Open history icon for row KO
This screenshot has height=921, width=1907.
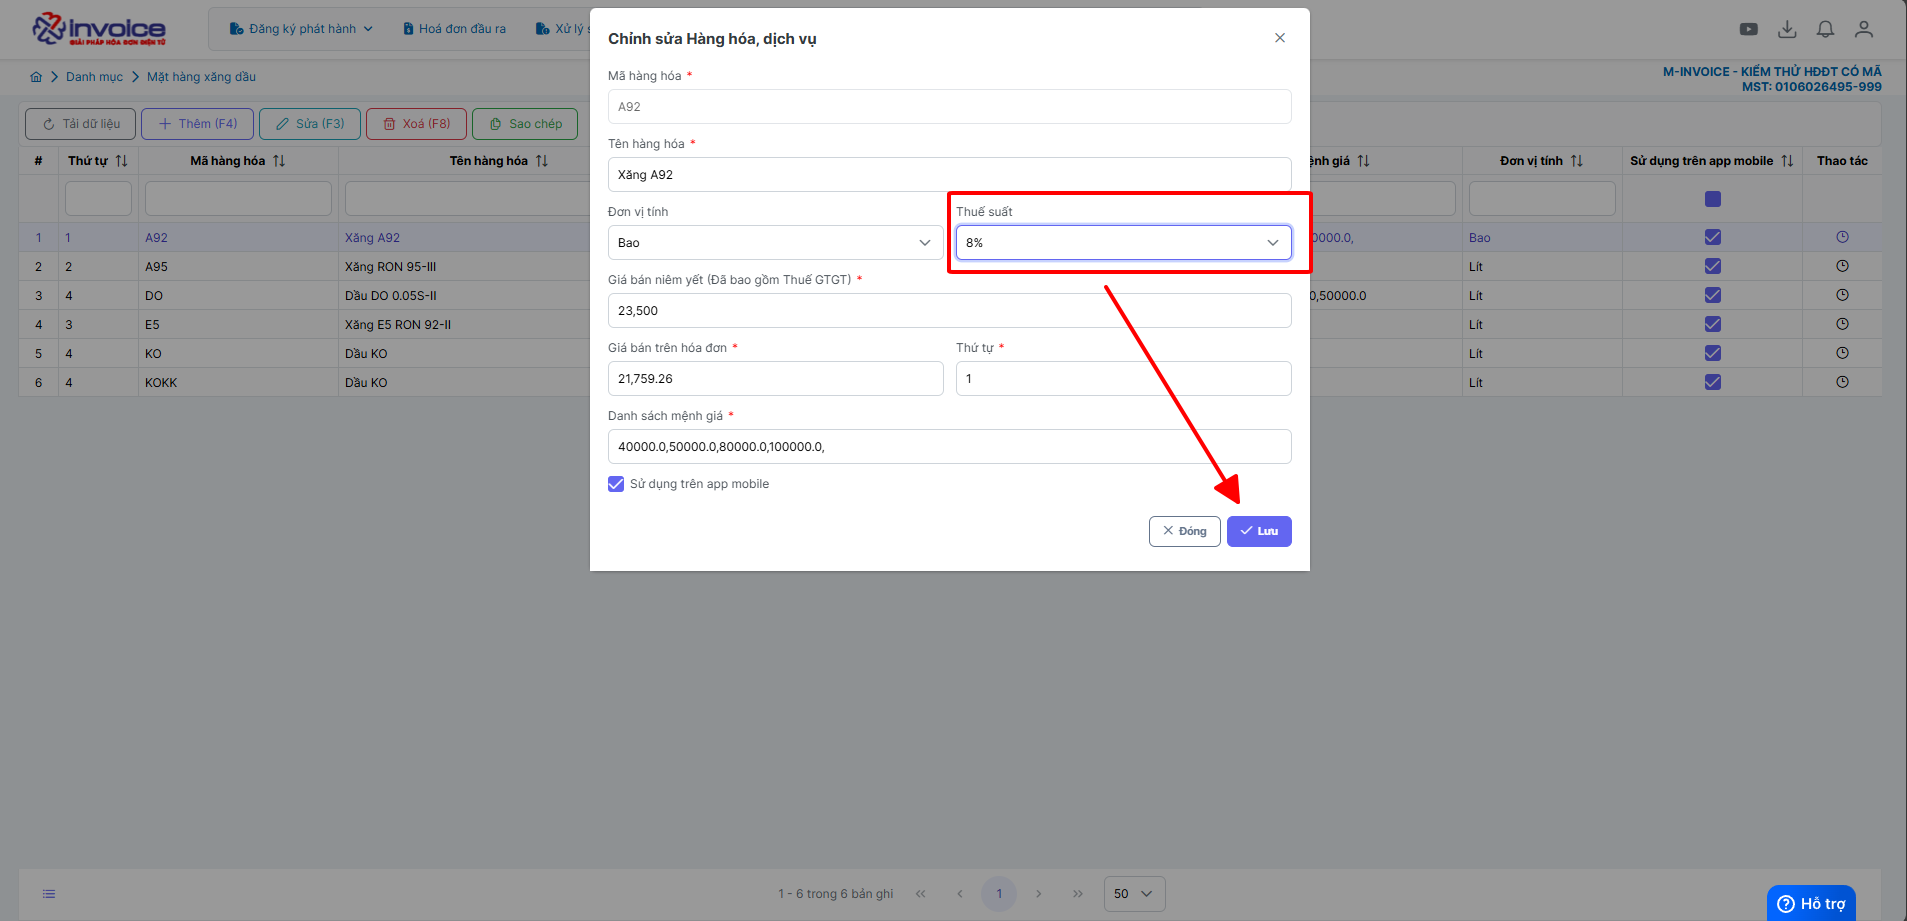[1842, 353]
